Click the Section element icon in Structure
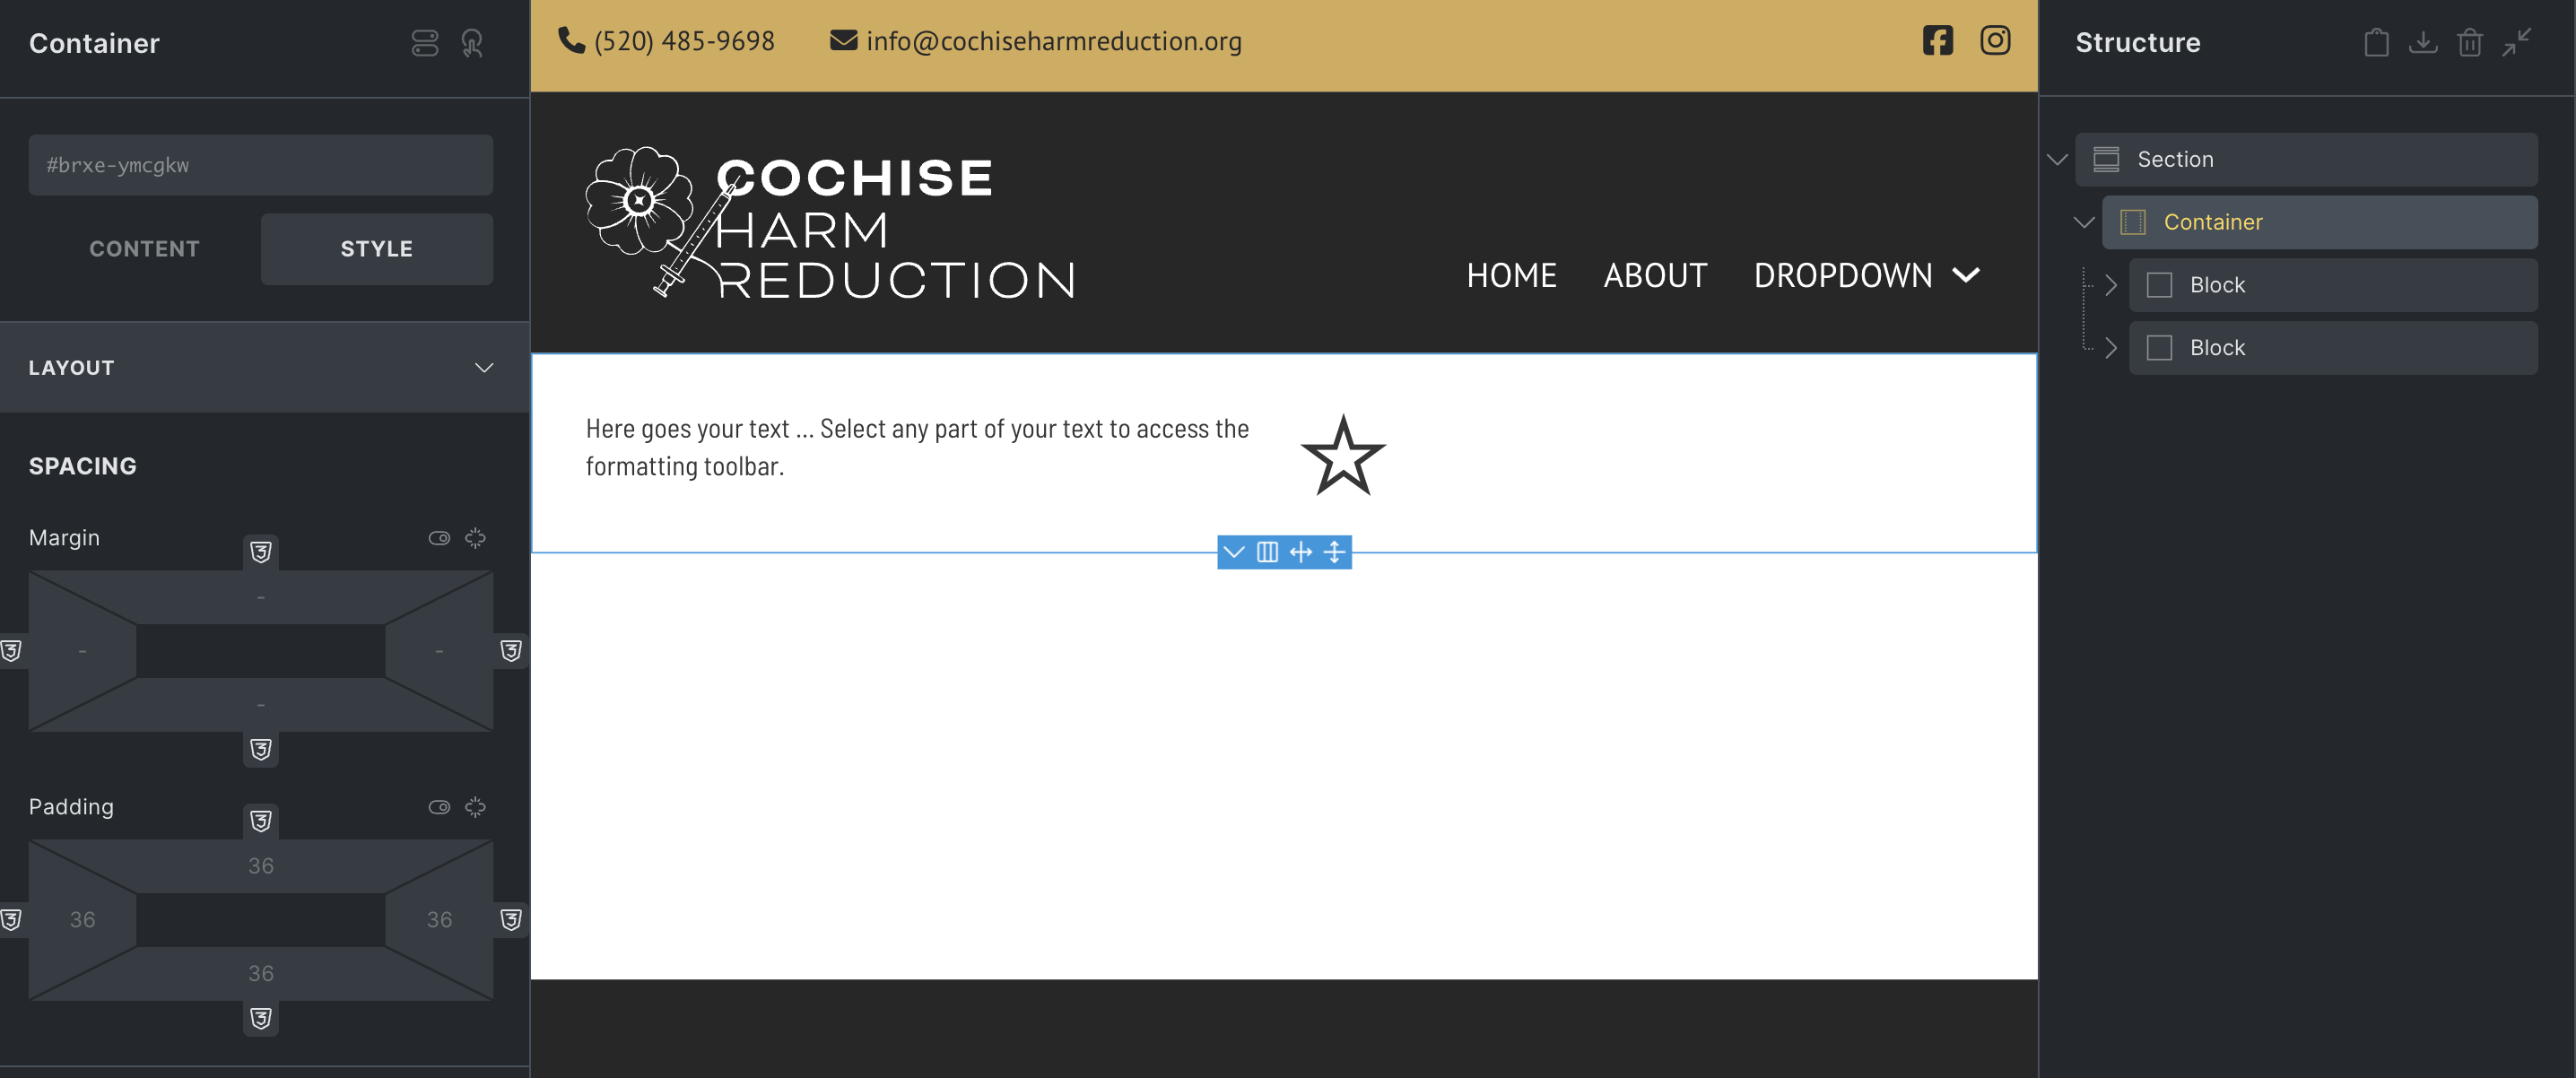This screenshot has height=1078, width=2576. [x=2106, y=159]
